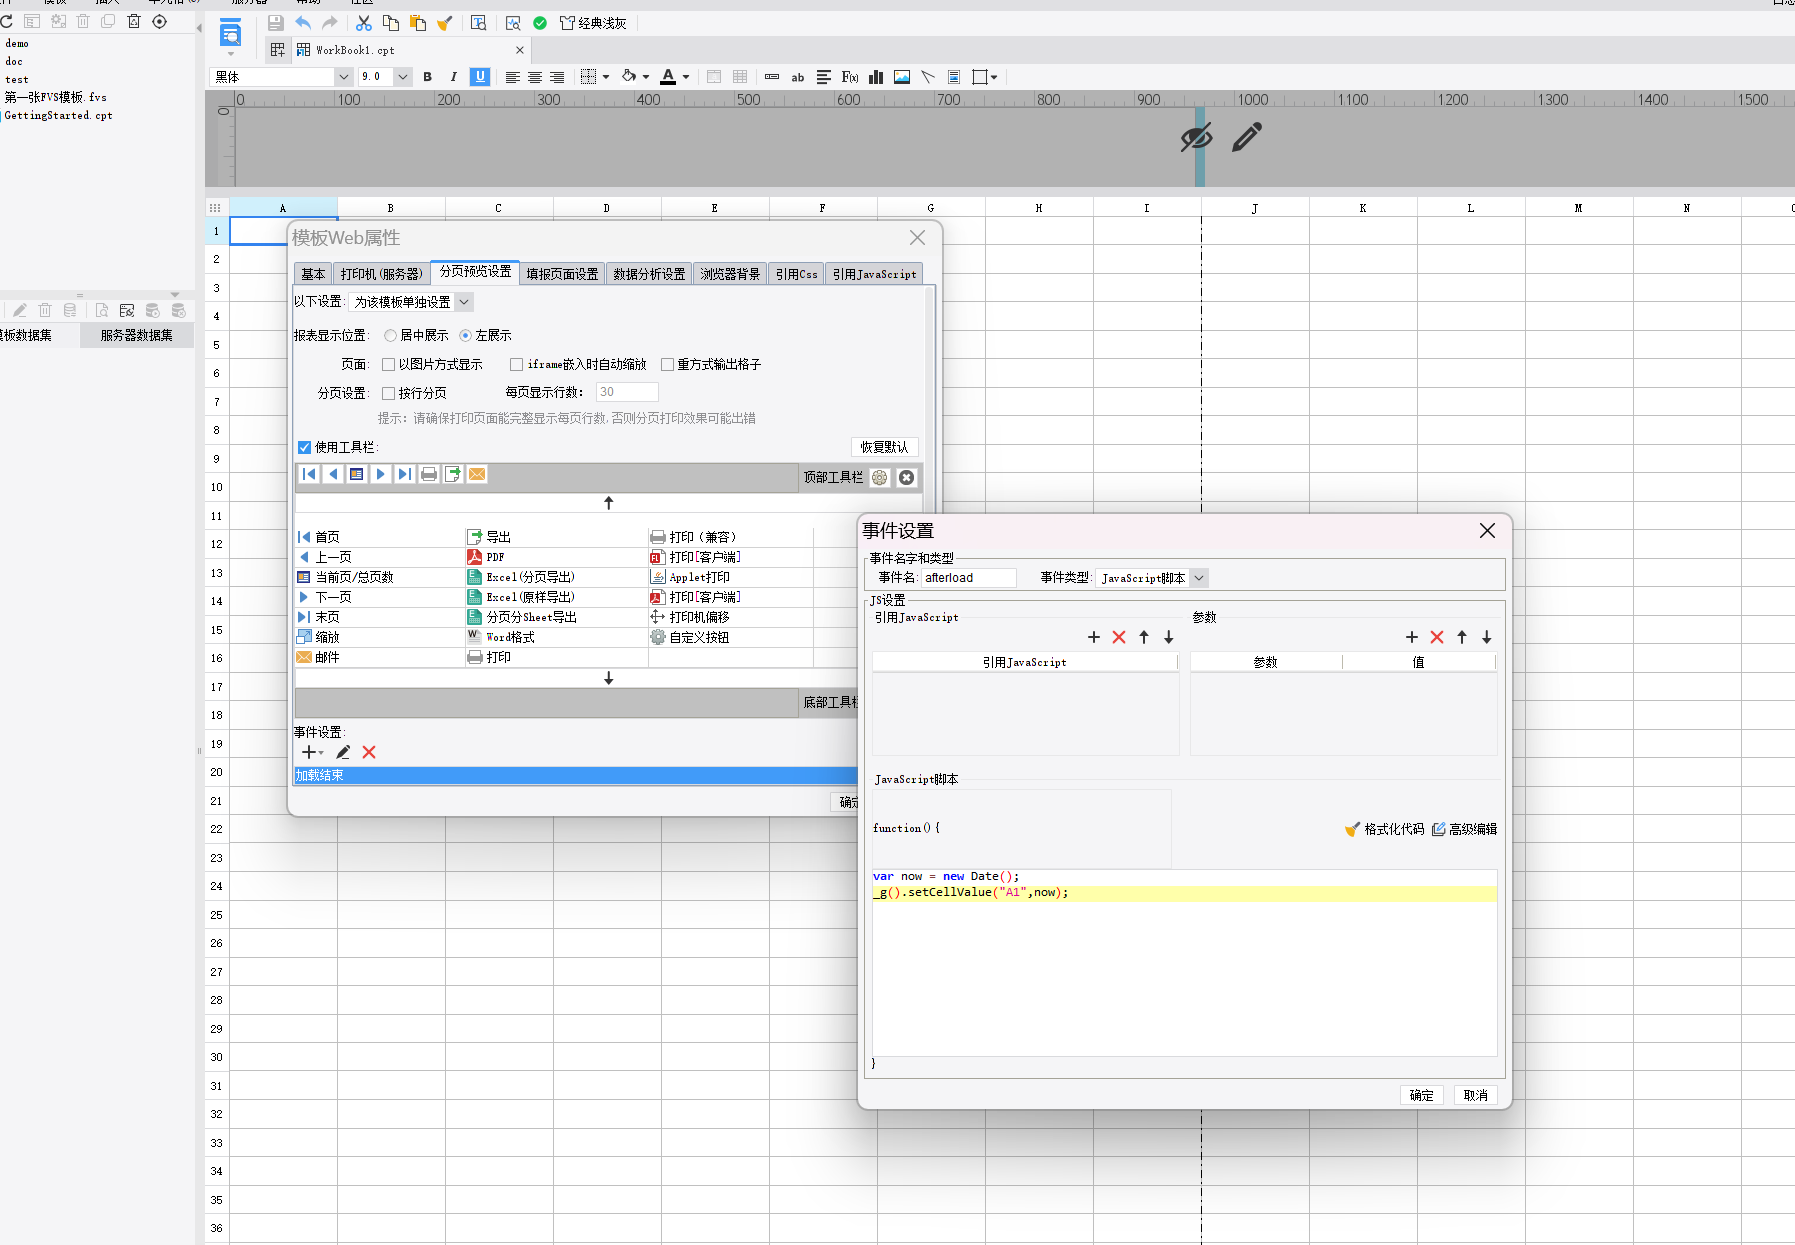Screen dimensions: 1795x1245
Task: Click 服务器数据集 tab button
Action: coord(136,336)
